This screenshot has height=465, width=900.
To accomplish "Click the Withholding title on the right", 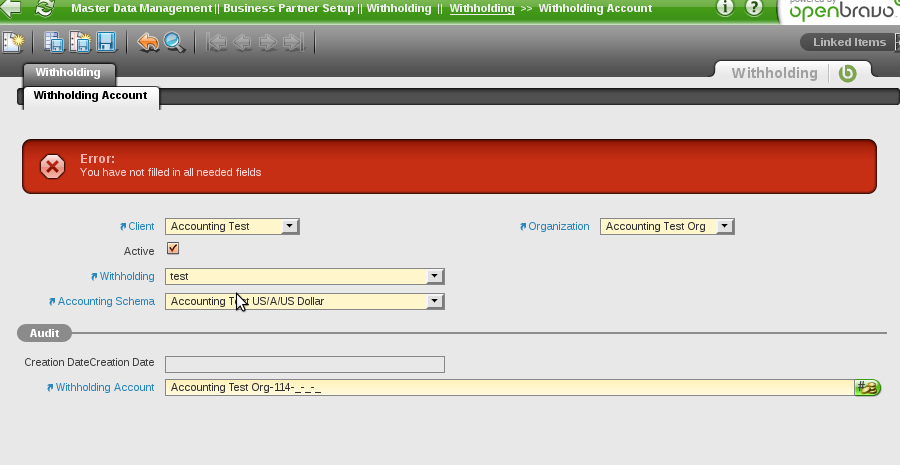I will click(x=774, y=73).
